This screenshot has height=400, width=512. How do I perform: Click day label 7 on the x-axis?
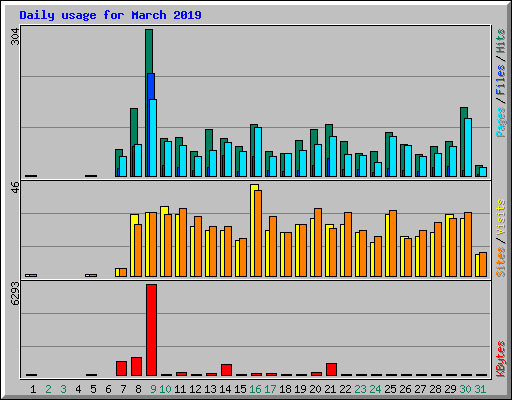point(123,389)
